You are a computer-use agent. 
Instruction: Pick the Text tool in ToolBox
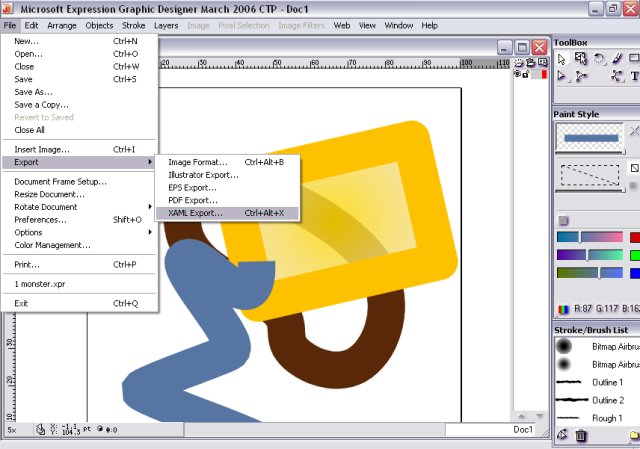(x=634, y=76)
